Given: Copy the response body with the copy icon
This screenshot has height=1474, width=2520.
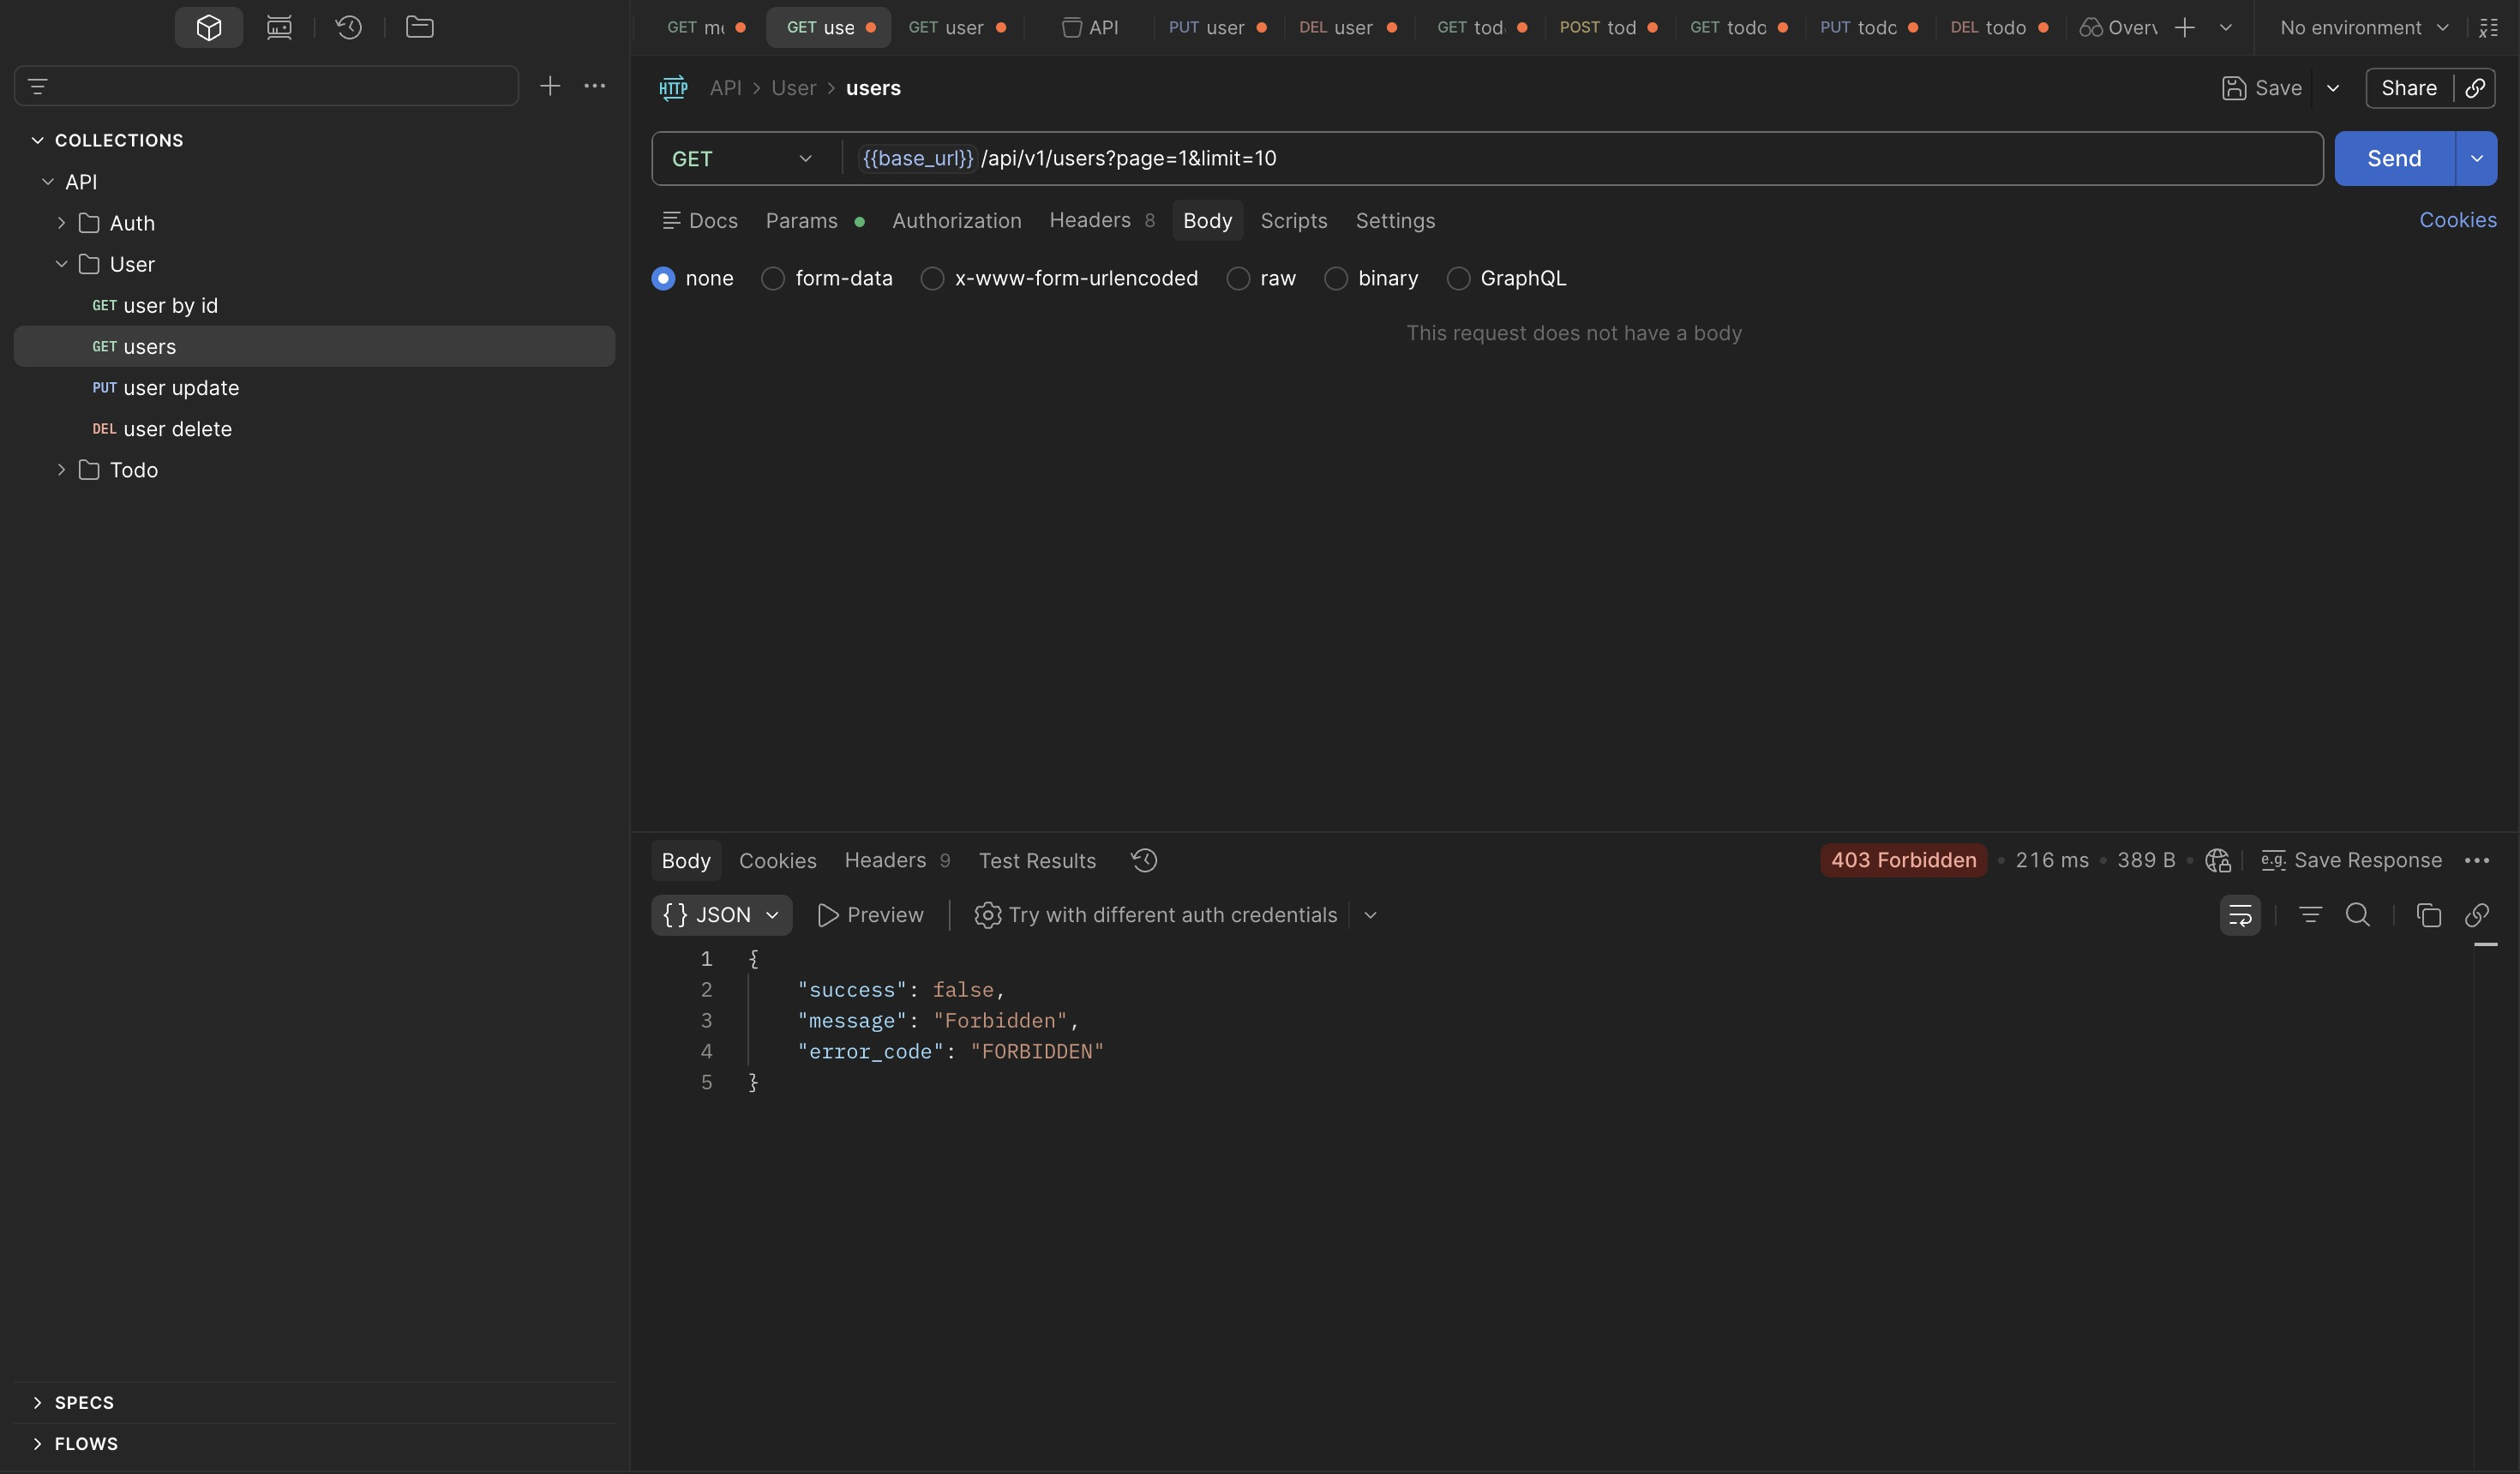Looking at the screenshot, I should point(2429,915).
